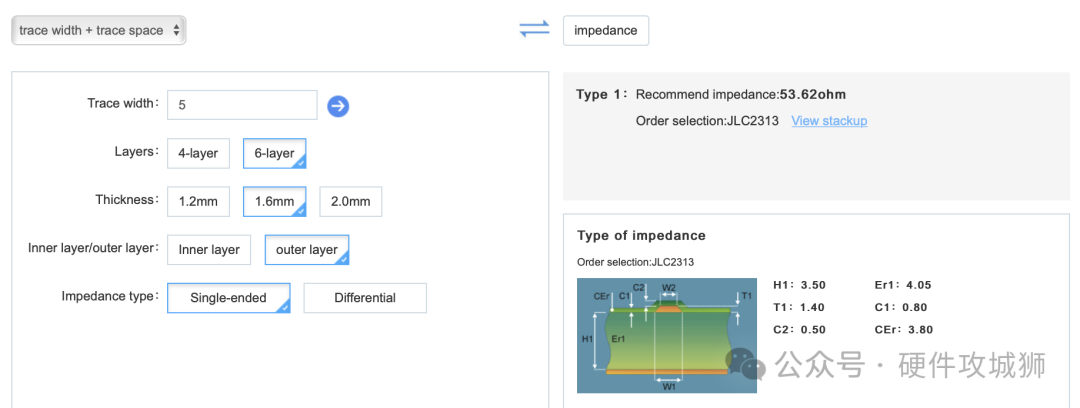This screenshot has height=408, width=1080.
Task: Pick Single-ended impedance type
Action: point(228,297)
